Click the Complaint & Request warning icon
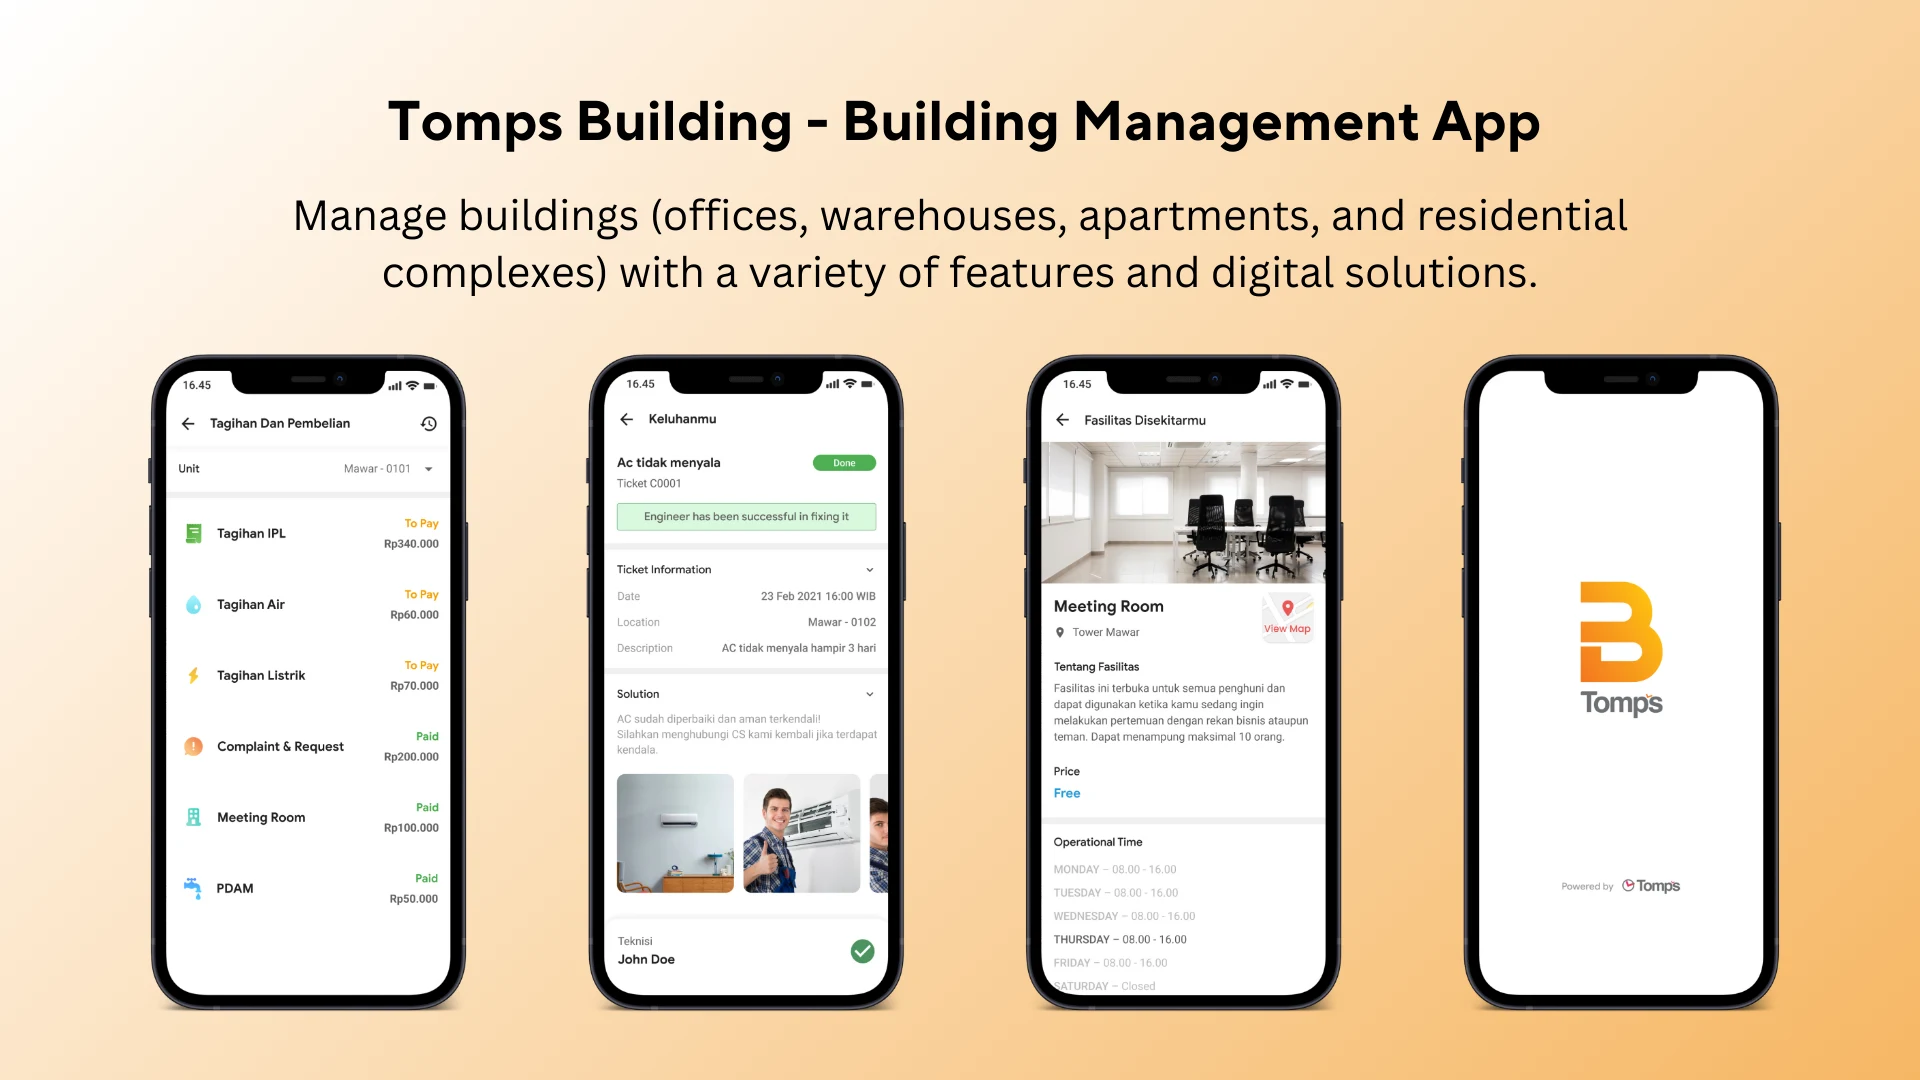Image resolution: width=1920 pixels, height=1080 pixels. coord(193,745)
